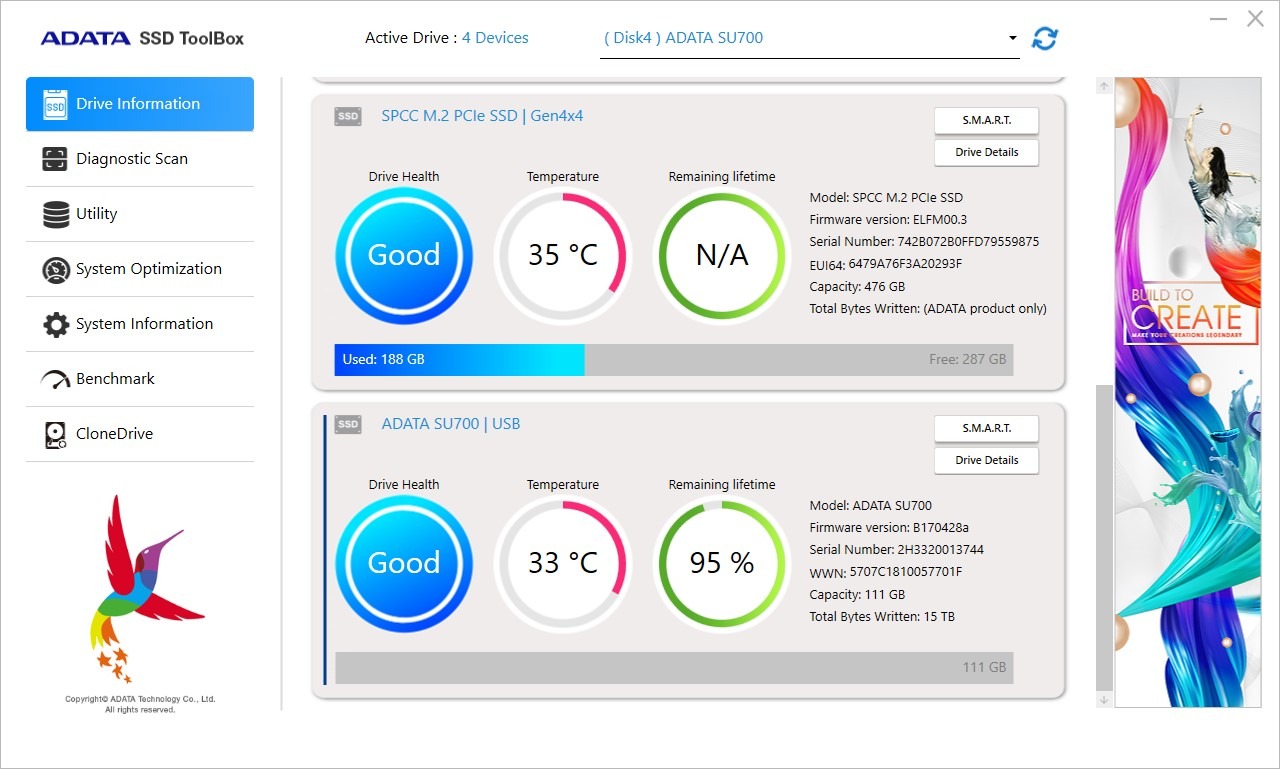Open Drive Details for ADATA SU700

(x=987, y=461)
